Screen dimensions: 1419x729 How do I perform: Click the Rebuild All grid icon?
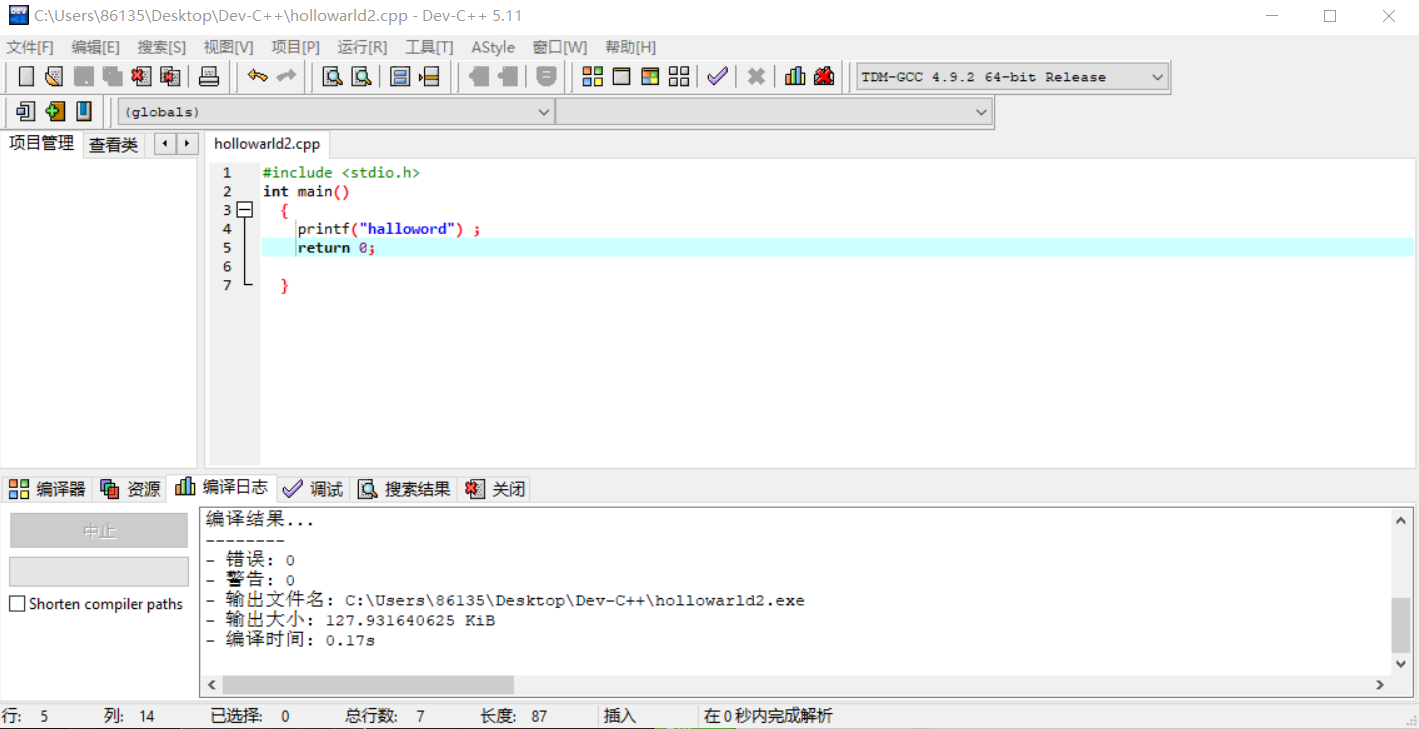point(679,76)
